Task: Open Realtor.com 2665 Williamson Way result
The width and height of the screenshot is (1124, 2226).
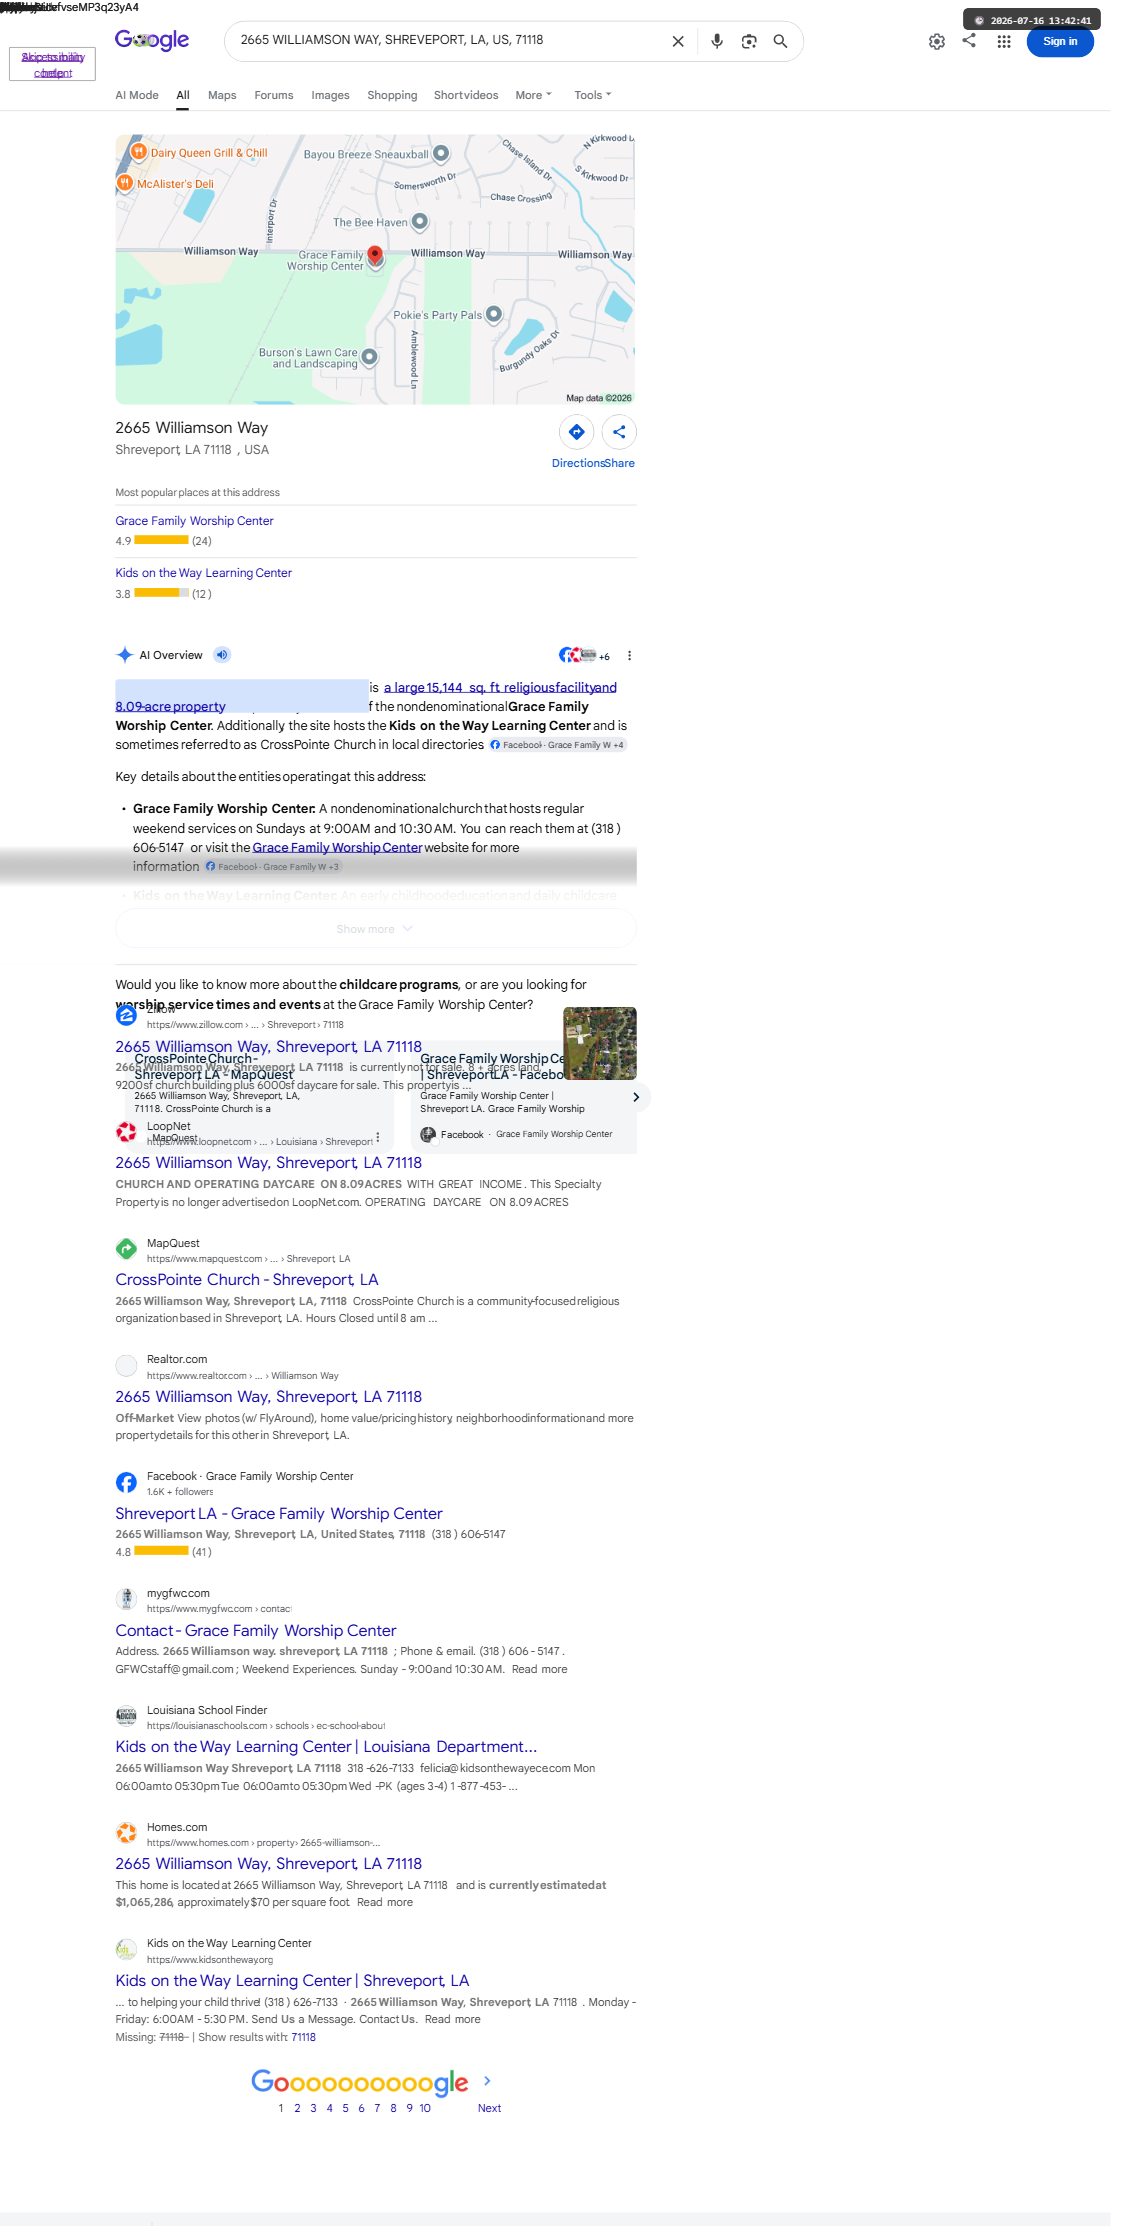Action: (x=268, y=1397)
